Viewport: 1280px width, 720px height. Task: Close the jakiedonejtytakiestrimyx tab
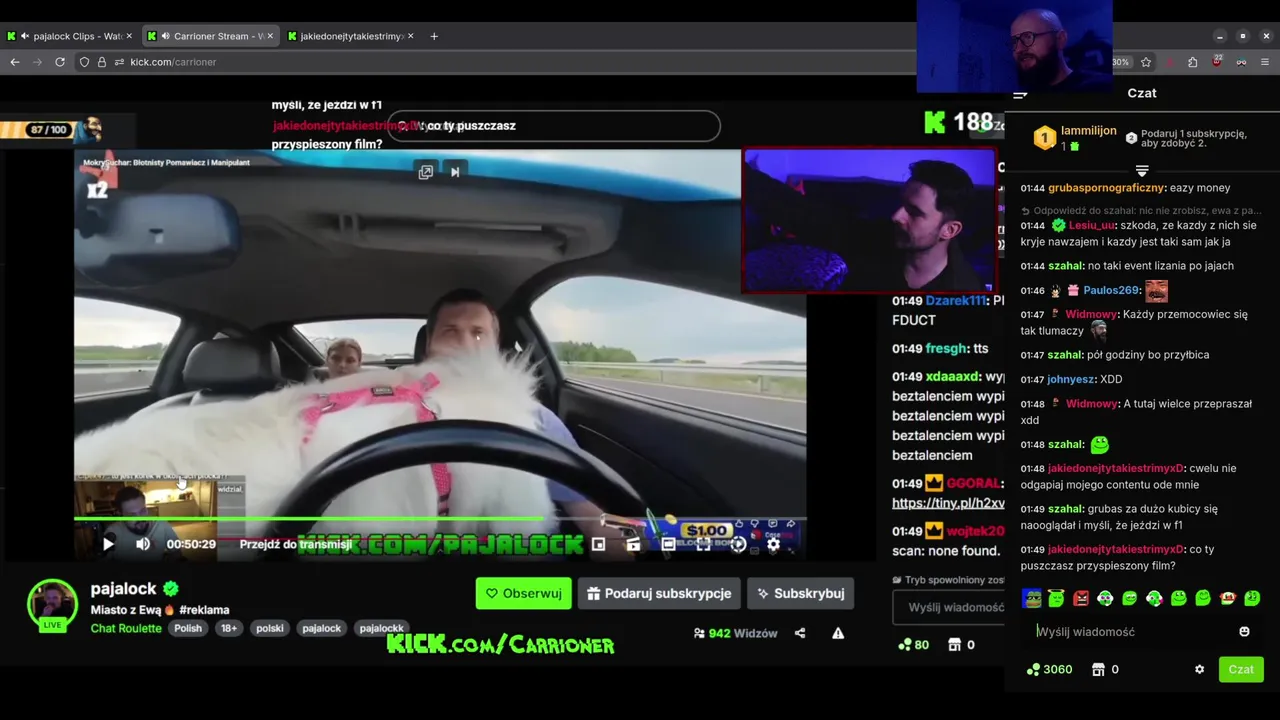[x=410, y=36]
